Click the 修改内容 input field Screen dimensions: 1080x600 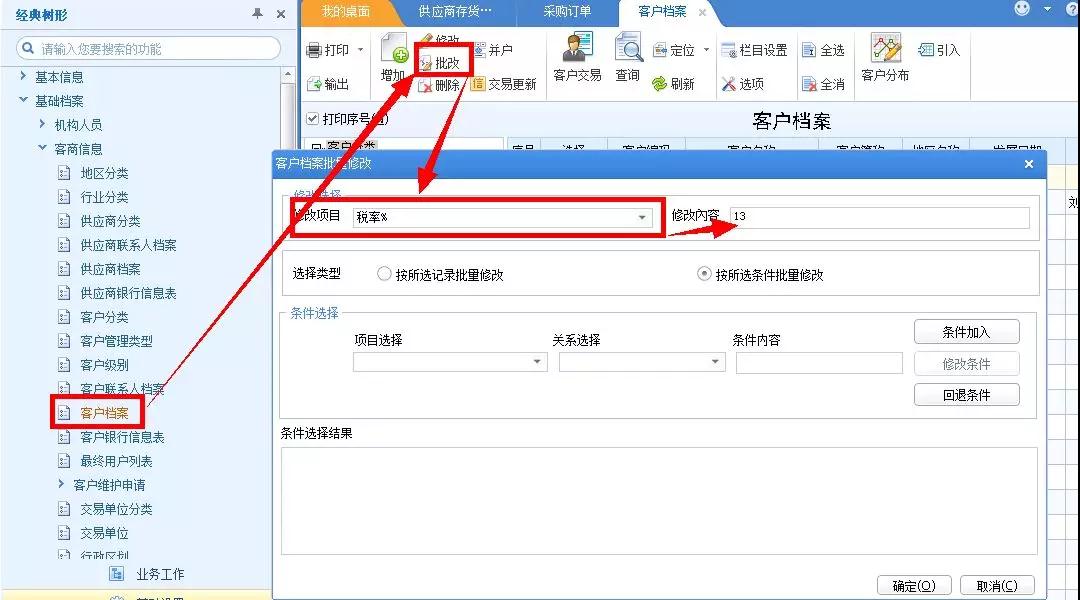(x=879, y=217)
